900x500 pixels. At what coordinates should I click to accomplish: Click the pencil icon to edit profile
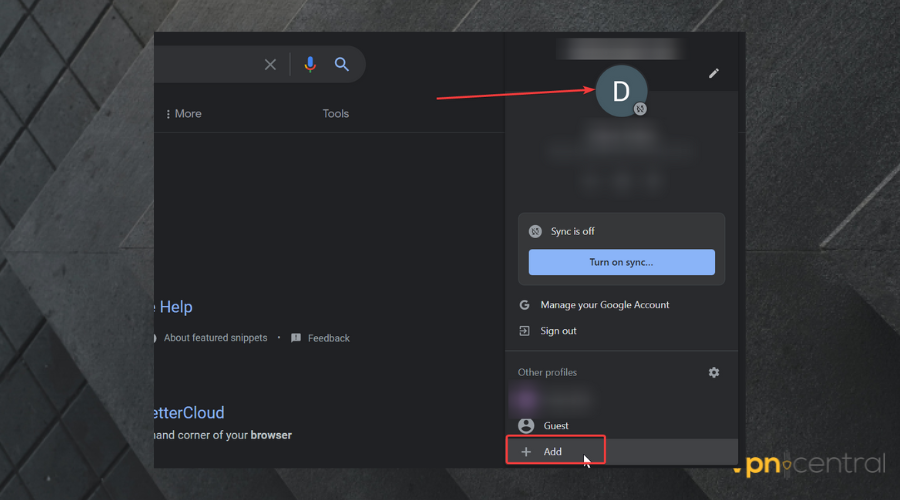(713, 73)
